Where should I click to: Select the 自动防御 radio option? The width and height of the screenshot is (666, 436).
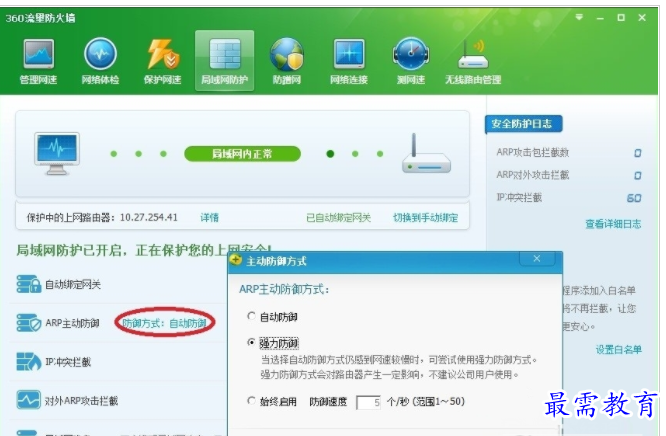tap(251, 316)
